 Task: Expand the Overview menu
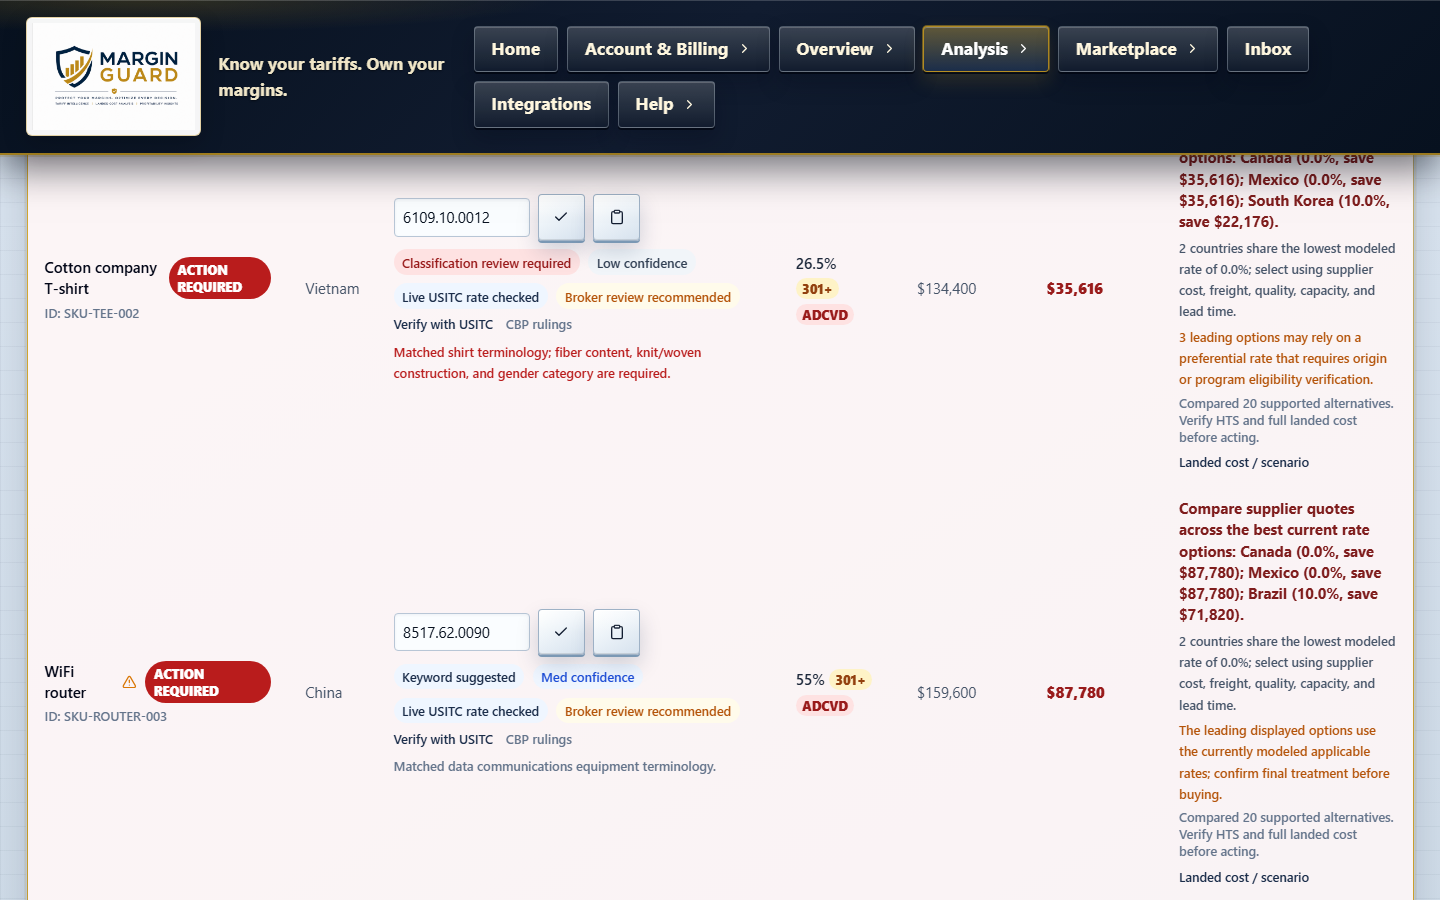(x=846, y=49)
